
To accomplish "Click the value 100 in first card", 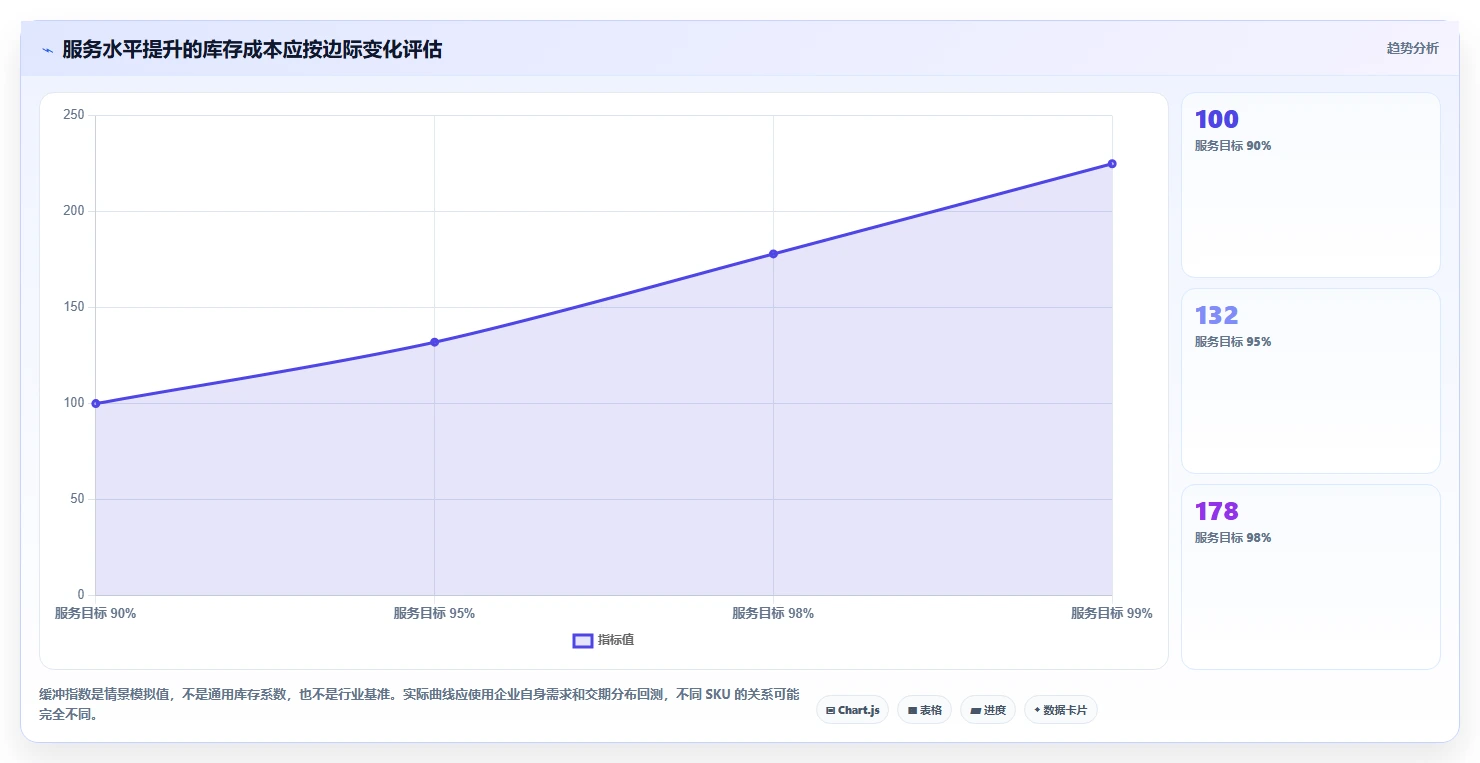I will [1216, 119].
